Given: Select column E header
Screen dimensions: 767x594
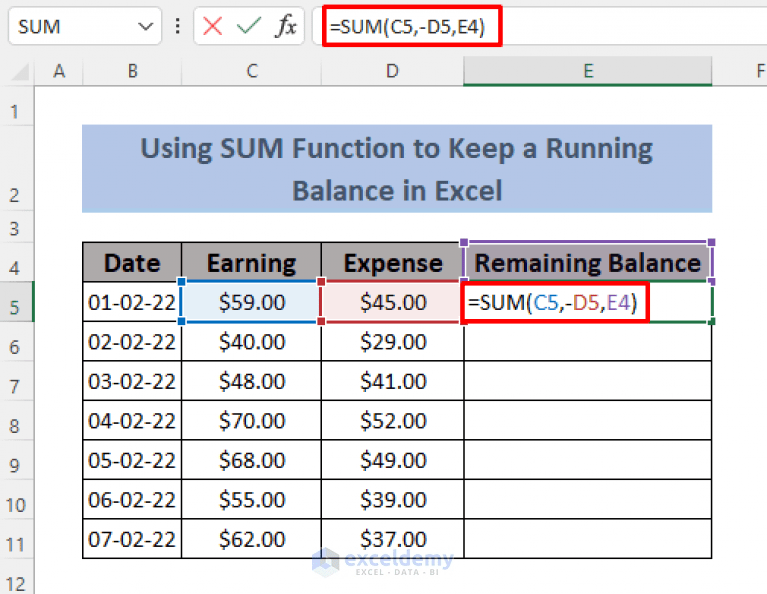Looking at the screenshot, I should 588,71.
